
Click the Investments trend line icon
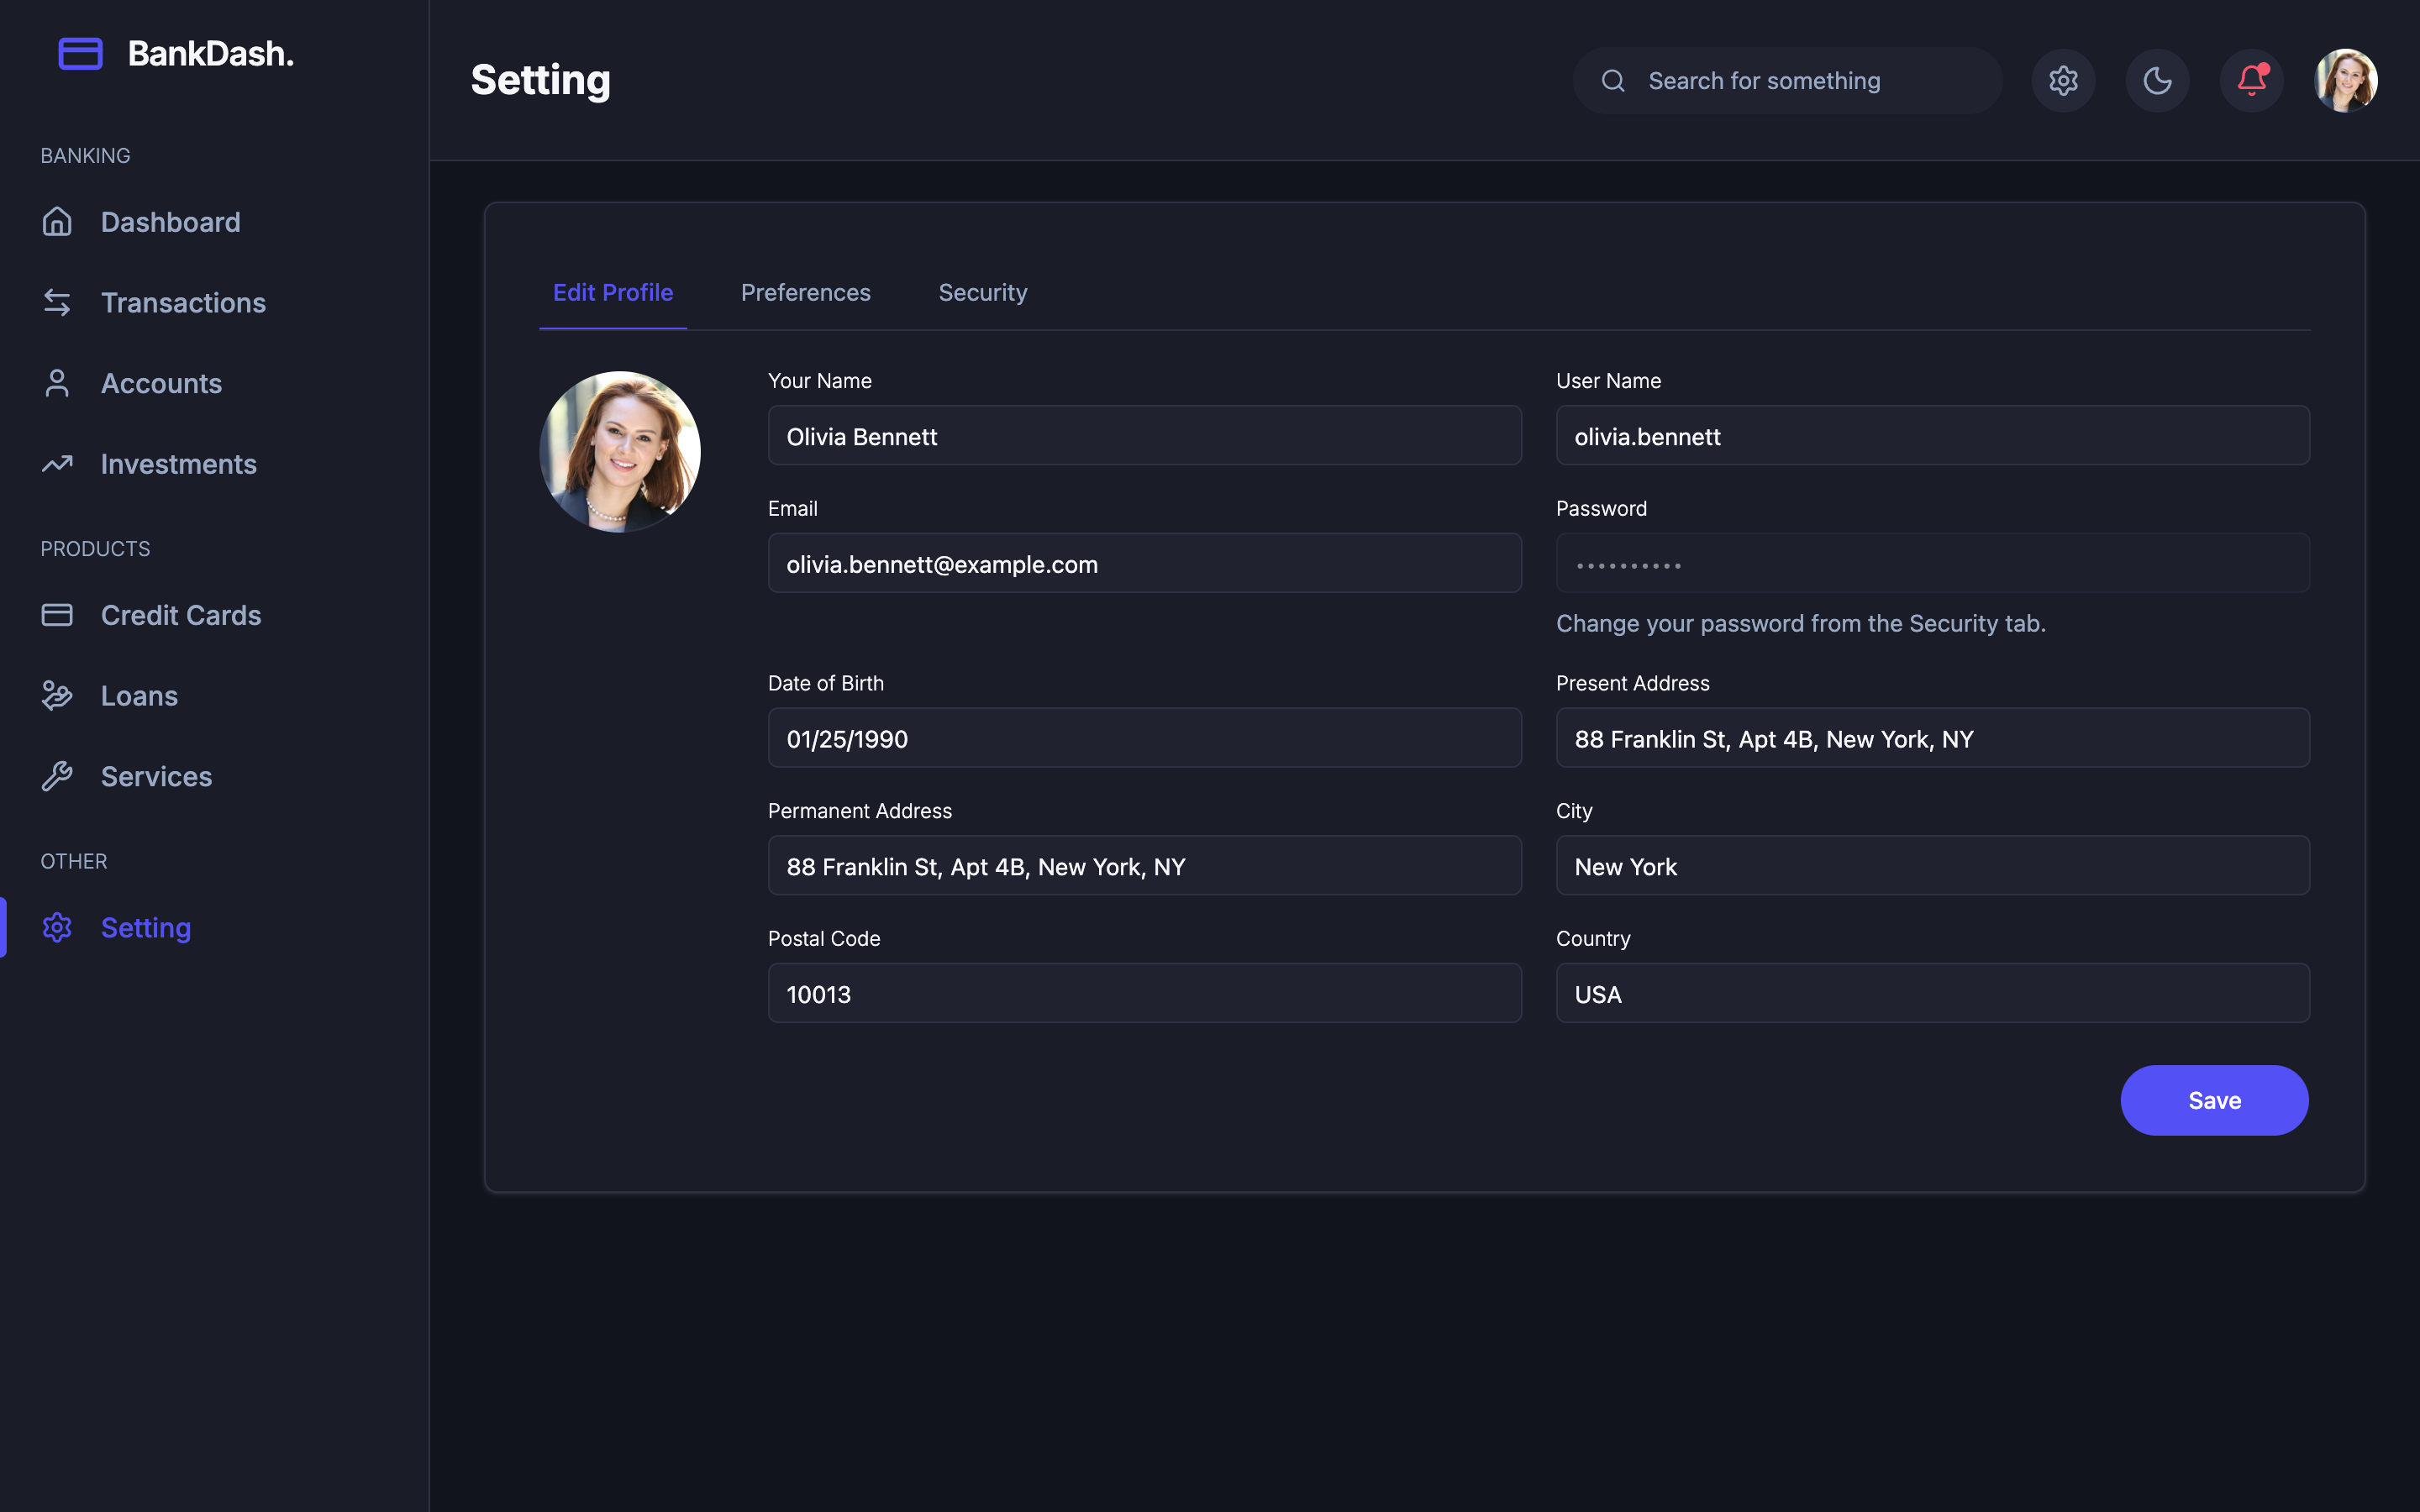point(57,464)
